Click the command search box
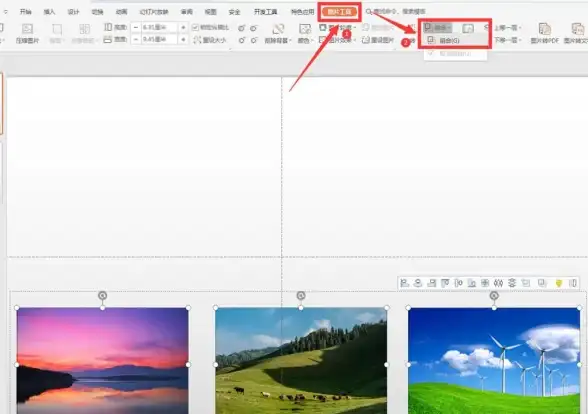588x414 pixels. coord(396,12)
